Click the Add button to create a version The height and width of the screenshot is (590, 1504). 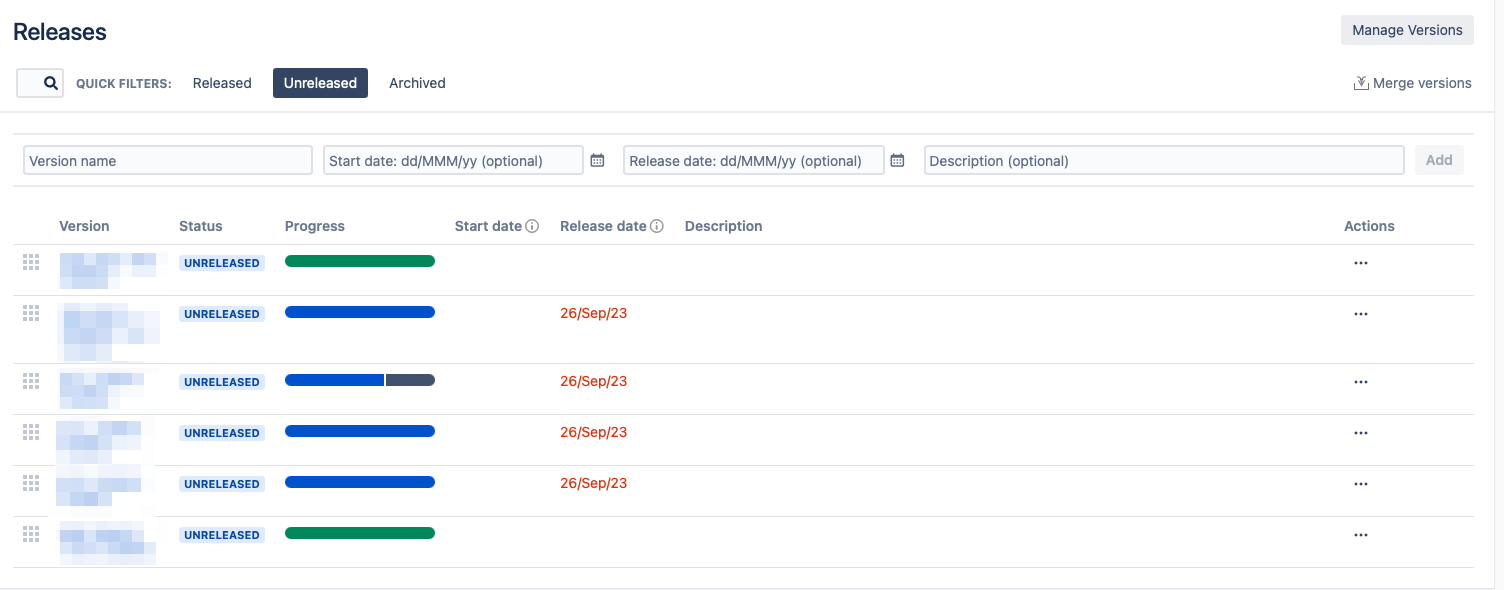[x=1439, y=160]
